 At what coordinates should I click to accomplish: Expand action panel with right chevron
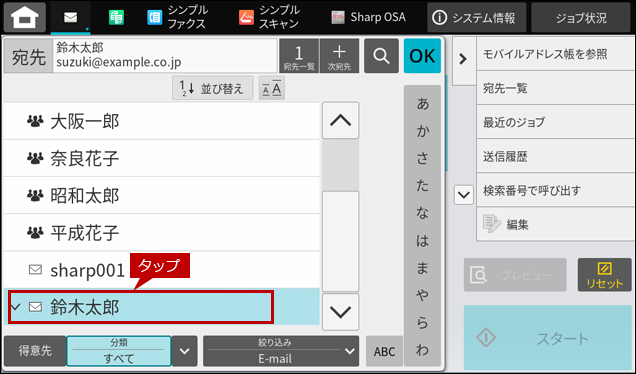[463, 59]
